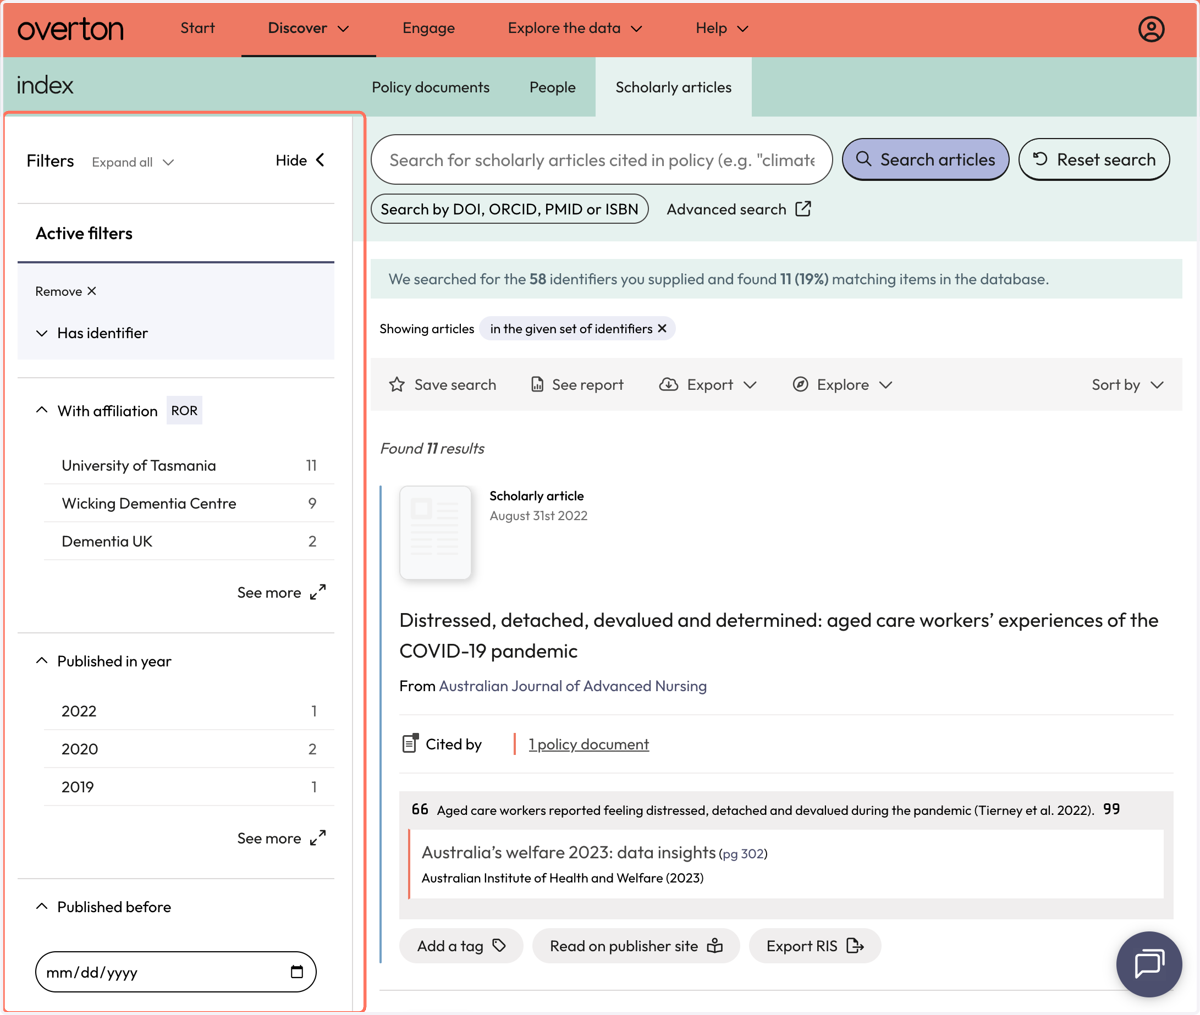
Task: Open the Export dropdown menu
Action: tap(708, 385)
